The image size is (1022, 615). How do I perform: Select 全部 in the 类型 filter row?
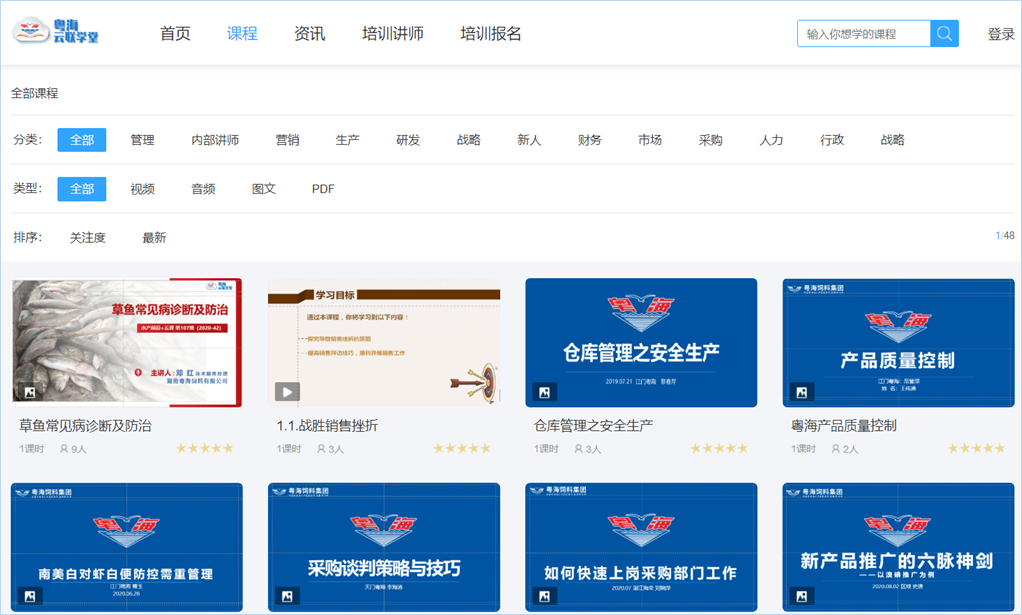tap(82, 189)
